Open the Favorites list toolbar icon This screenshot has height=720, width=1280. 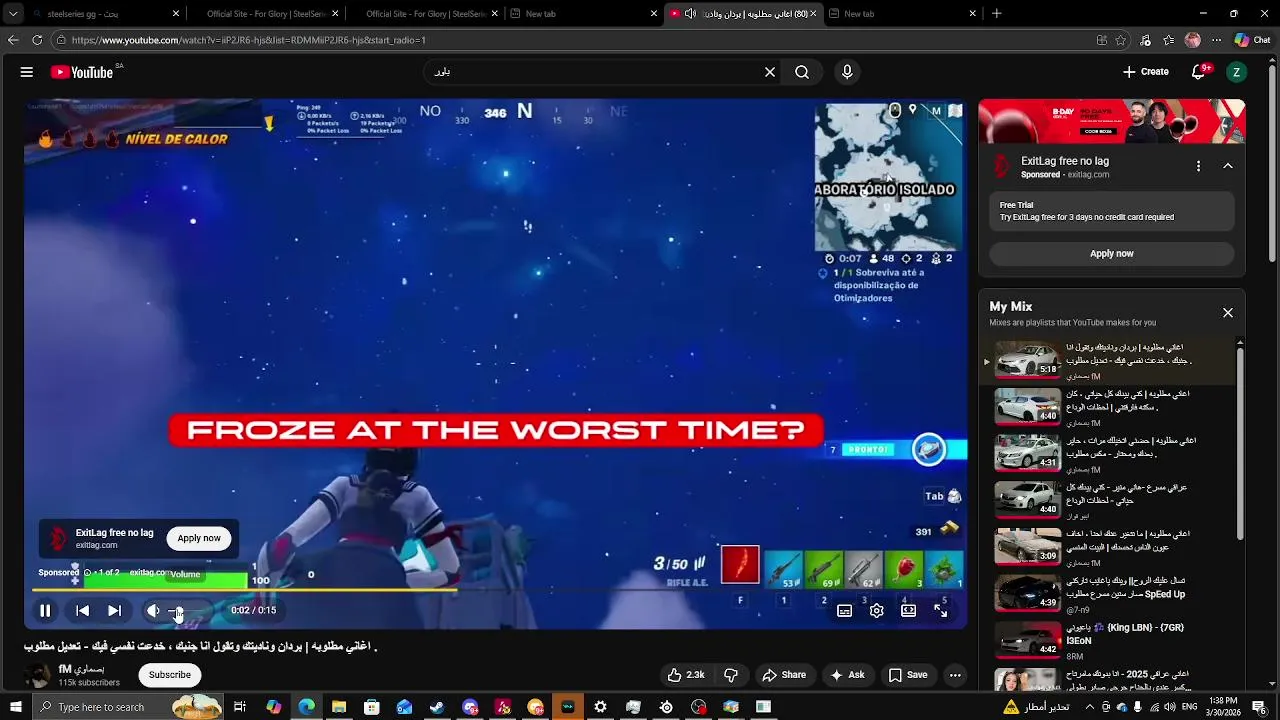(1168, 40)
